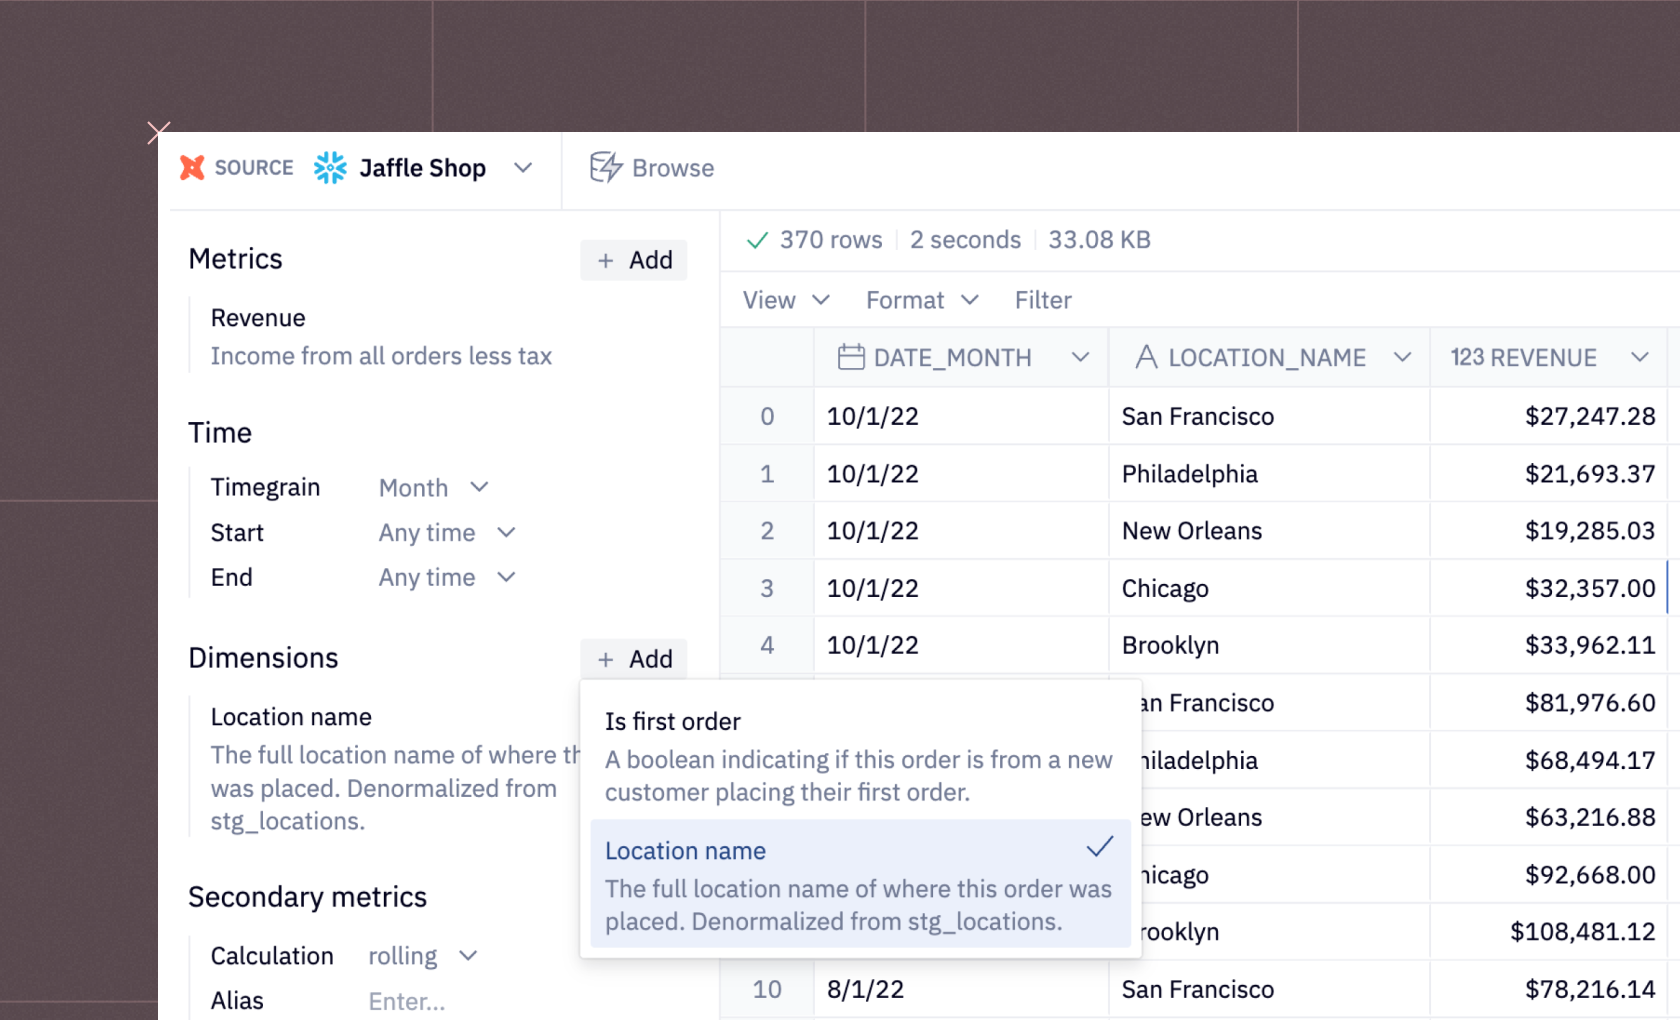1680x1020 pixels.
Task: Open the LOCATION_NAME column header chevron
Action: [x=1405, y=356]
